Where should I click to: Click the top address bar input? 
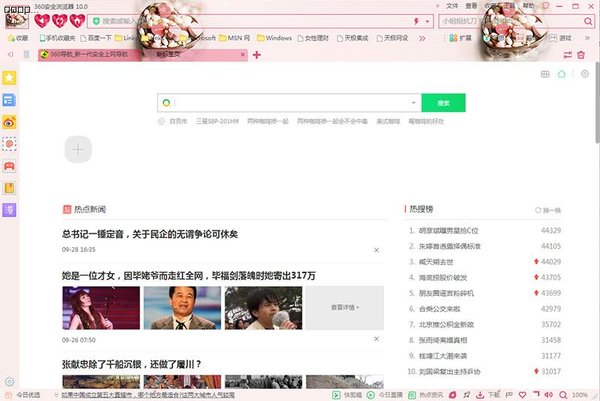[260, 21]
